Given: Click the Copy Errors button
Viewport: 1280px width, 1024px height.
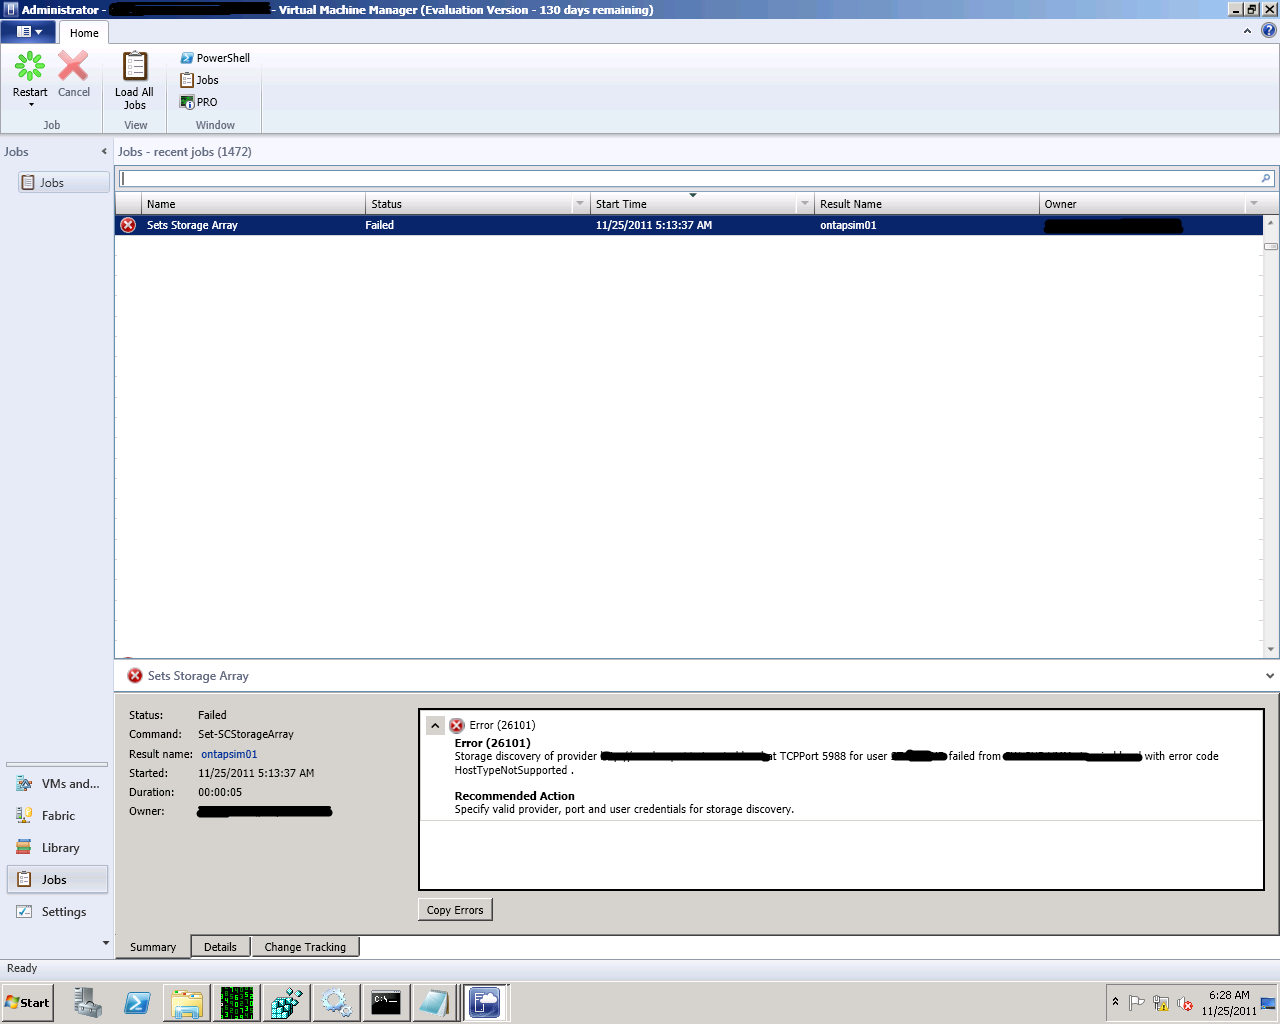Looking at the screenshot, I should (x=455, y=910).
